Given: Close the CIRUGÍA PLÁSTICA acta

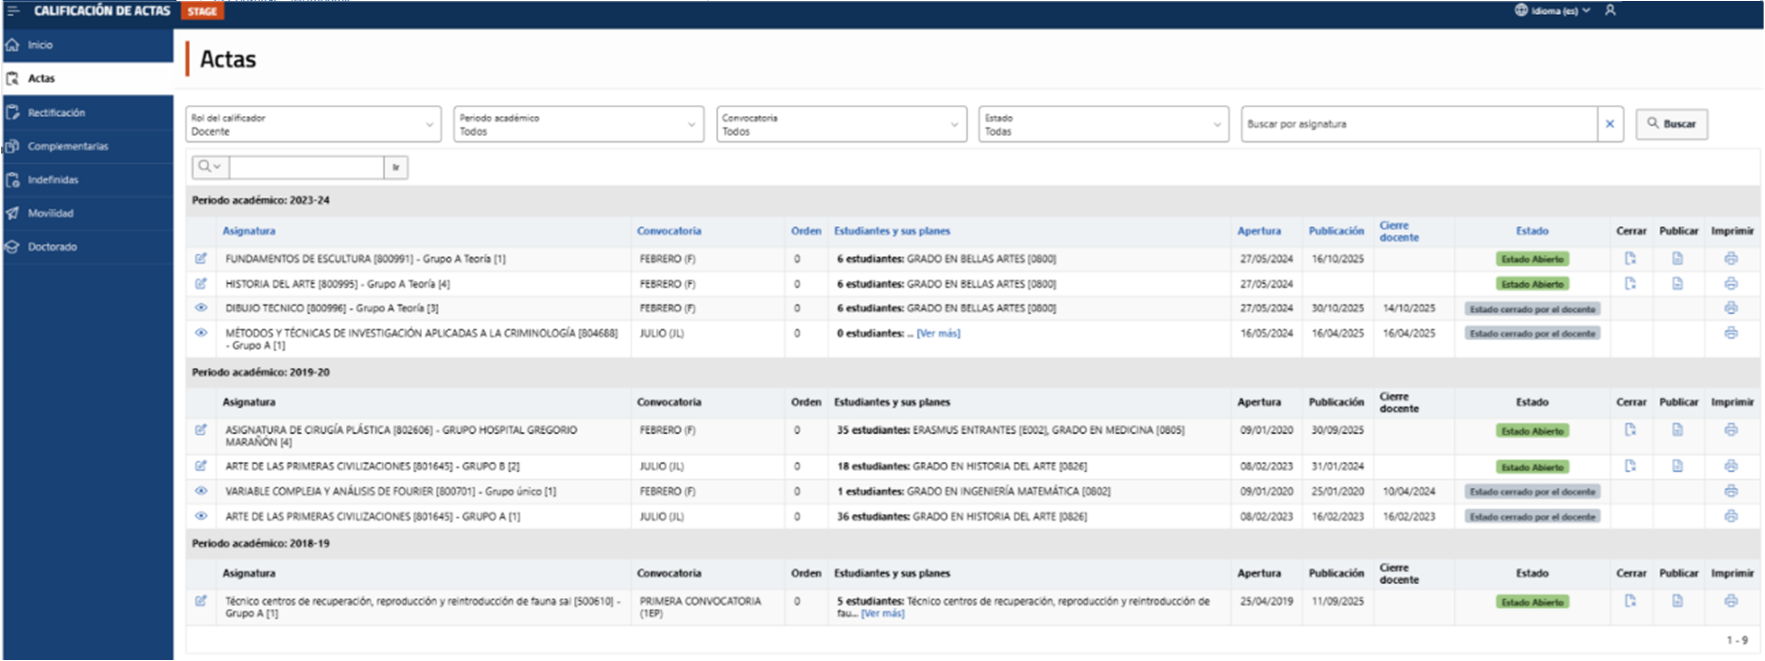Looking at the screenshot, I should coord(1630,430).
